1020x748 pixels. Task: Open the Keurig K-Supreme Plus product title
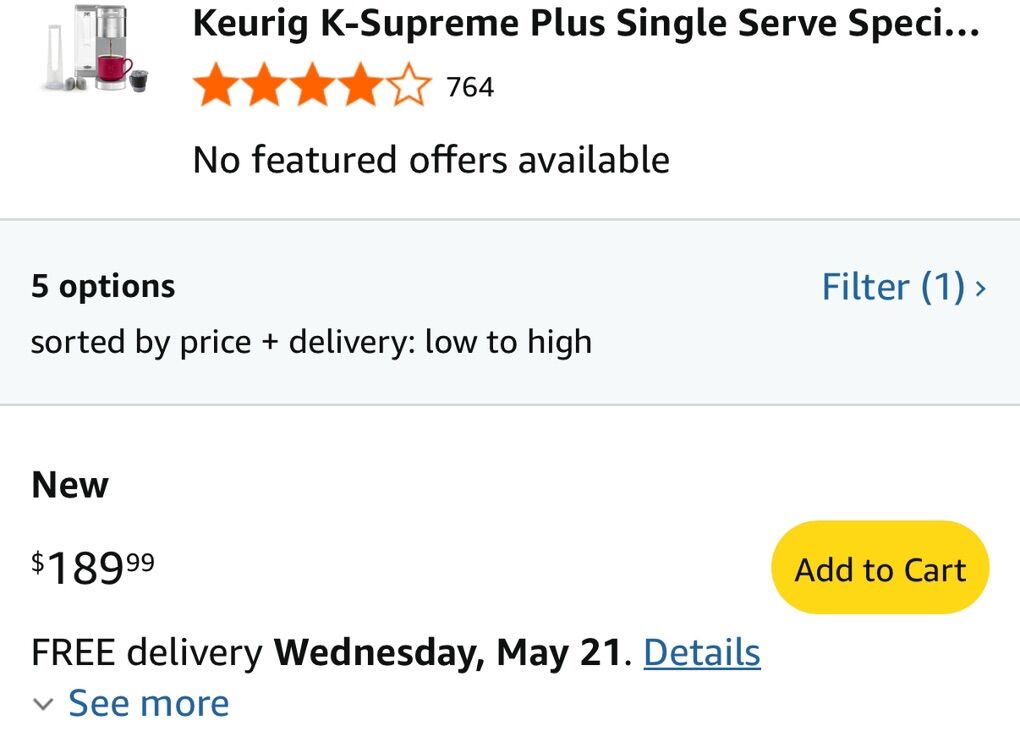click(x=585, y=24)
